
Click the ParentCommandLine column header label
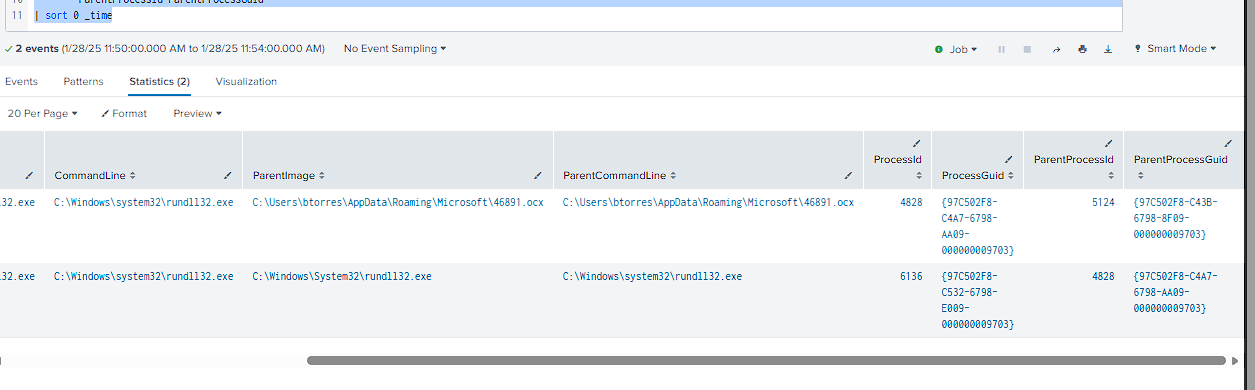(x=614, y=176)
